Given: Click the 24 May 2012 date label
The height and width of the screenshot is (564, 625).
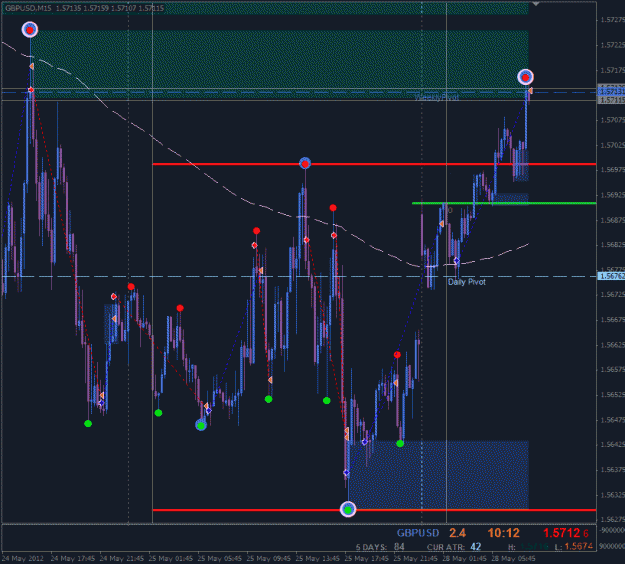Looking at the screenshot, I should (x=23, y=558).
